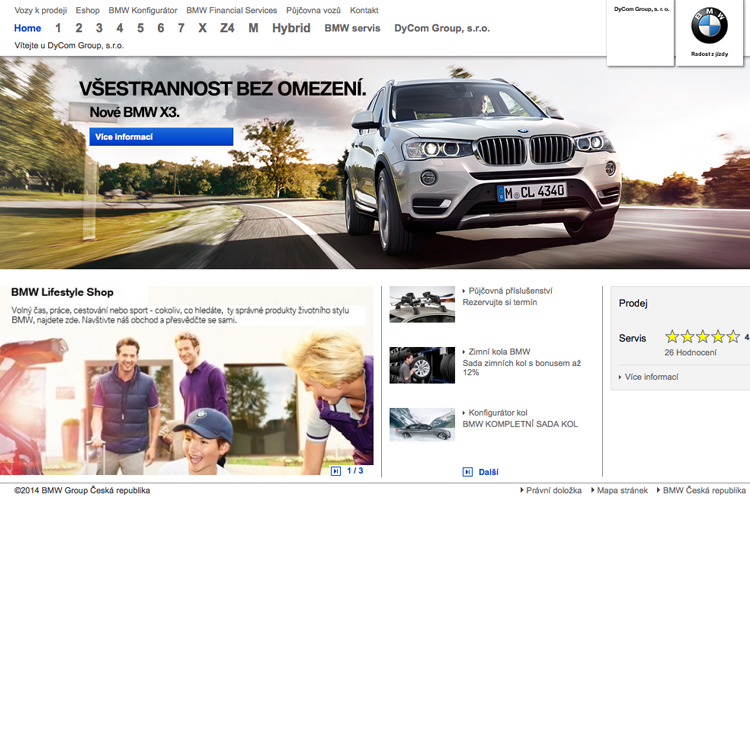Screen dimensions: 750x733
Task: Click the ©2014 BMW Group copyright text
Action: click(x=82, y=490)
